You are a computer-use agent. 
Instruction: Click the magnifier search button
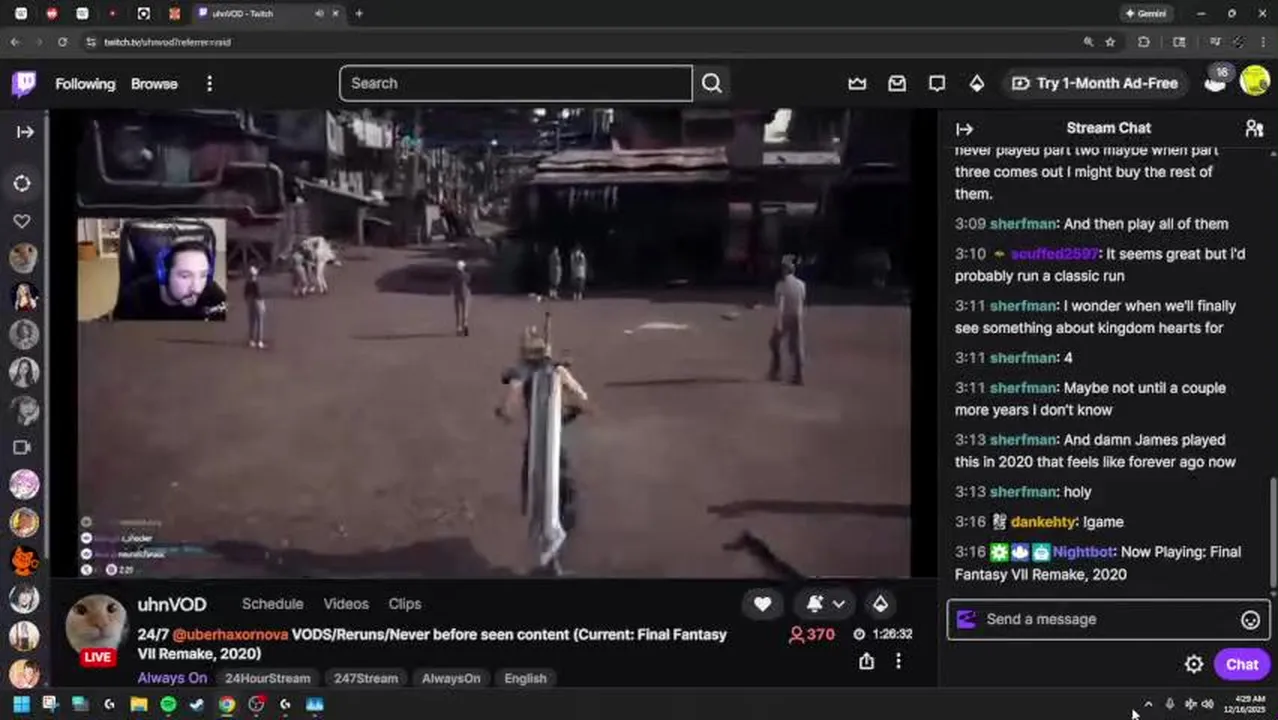[711, 83]
